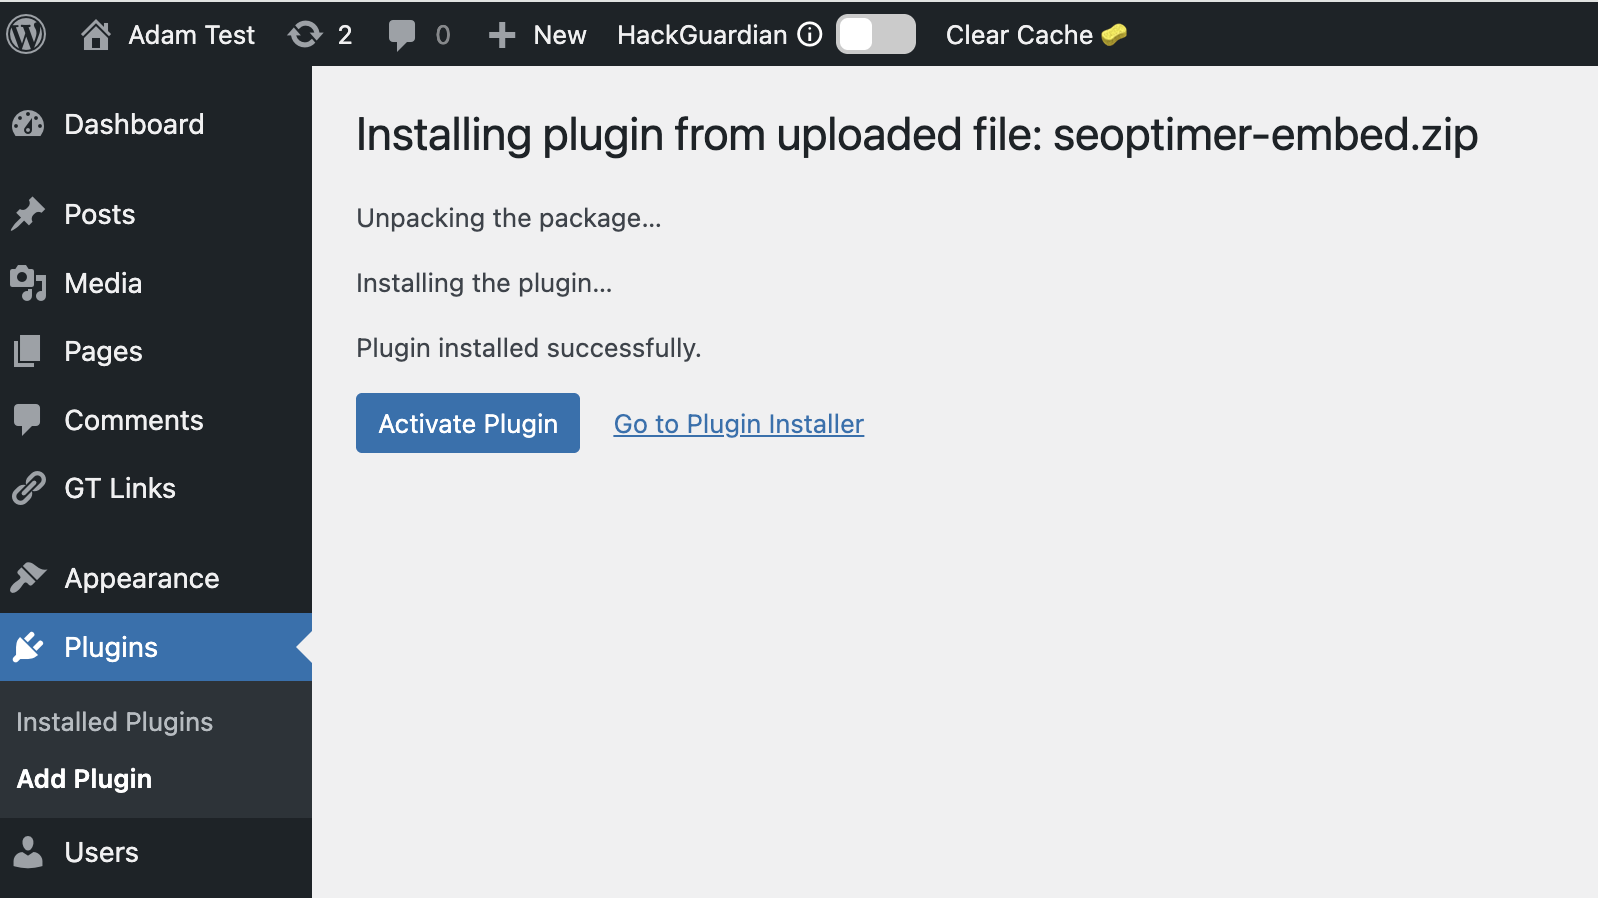
Task: Open the Pages menu item
Action: (x=103, y=351)
